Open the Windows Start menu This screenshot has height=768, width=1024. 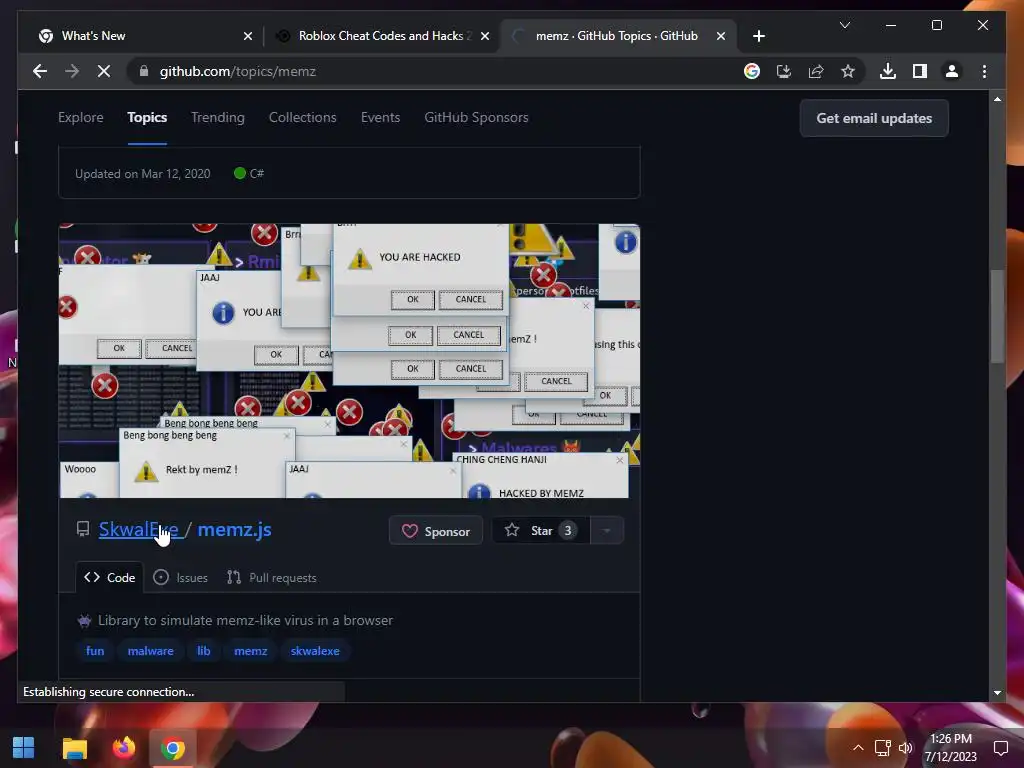point(24,748)
